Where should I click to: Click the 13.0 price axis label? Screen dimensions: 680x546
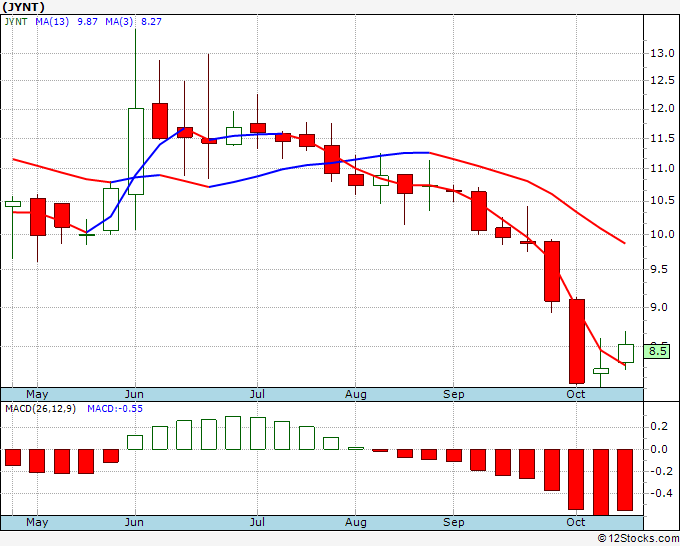point(662,53)
